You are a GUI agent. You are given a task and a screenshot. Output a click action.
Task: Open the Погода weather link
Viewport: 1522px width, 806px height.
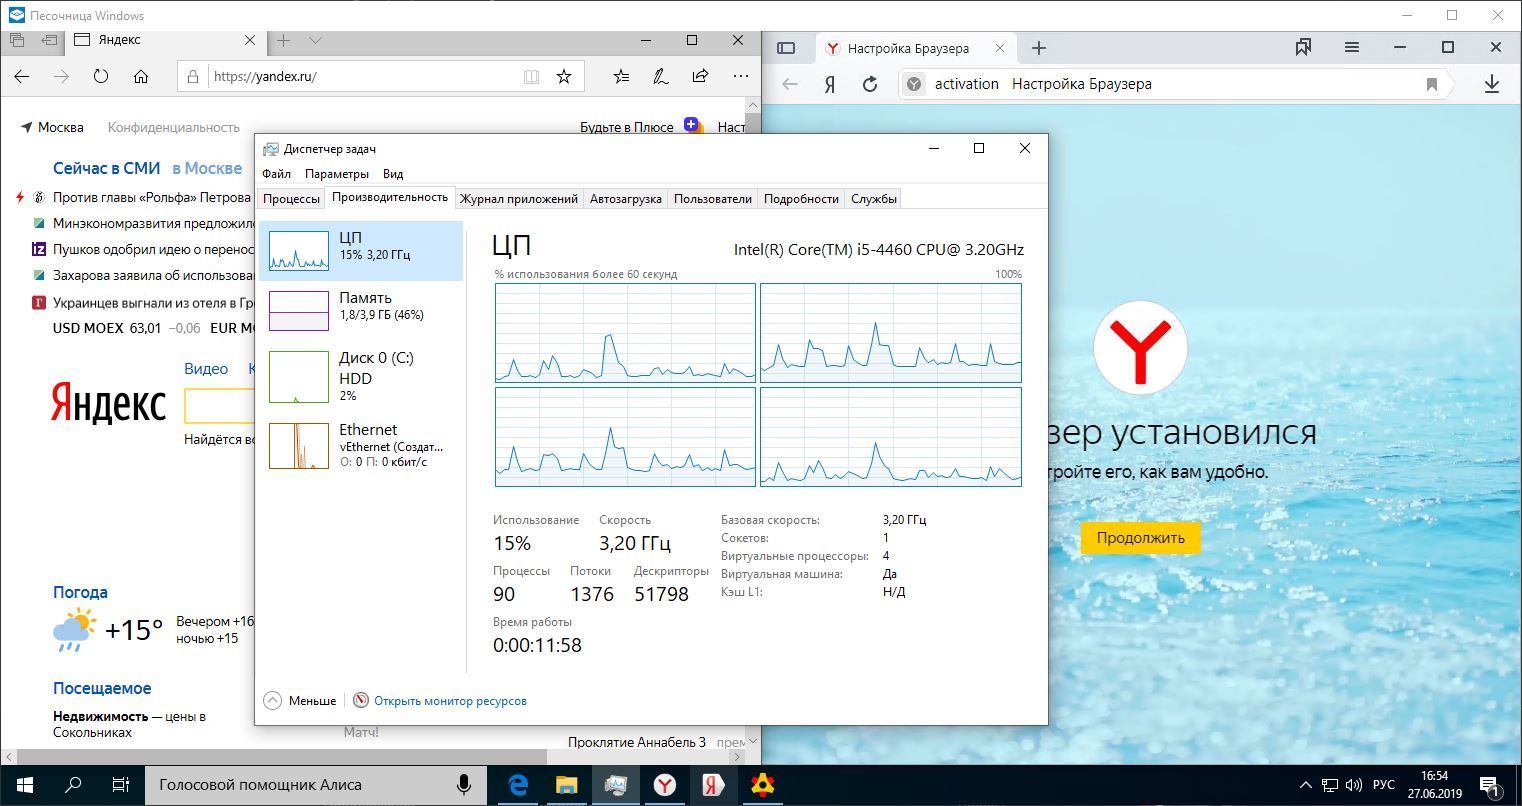click(80, 592)
